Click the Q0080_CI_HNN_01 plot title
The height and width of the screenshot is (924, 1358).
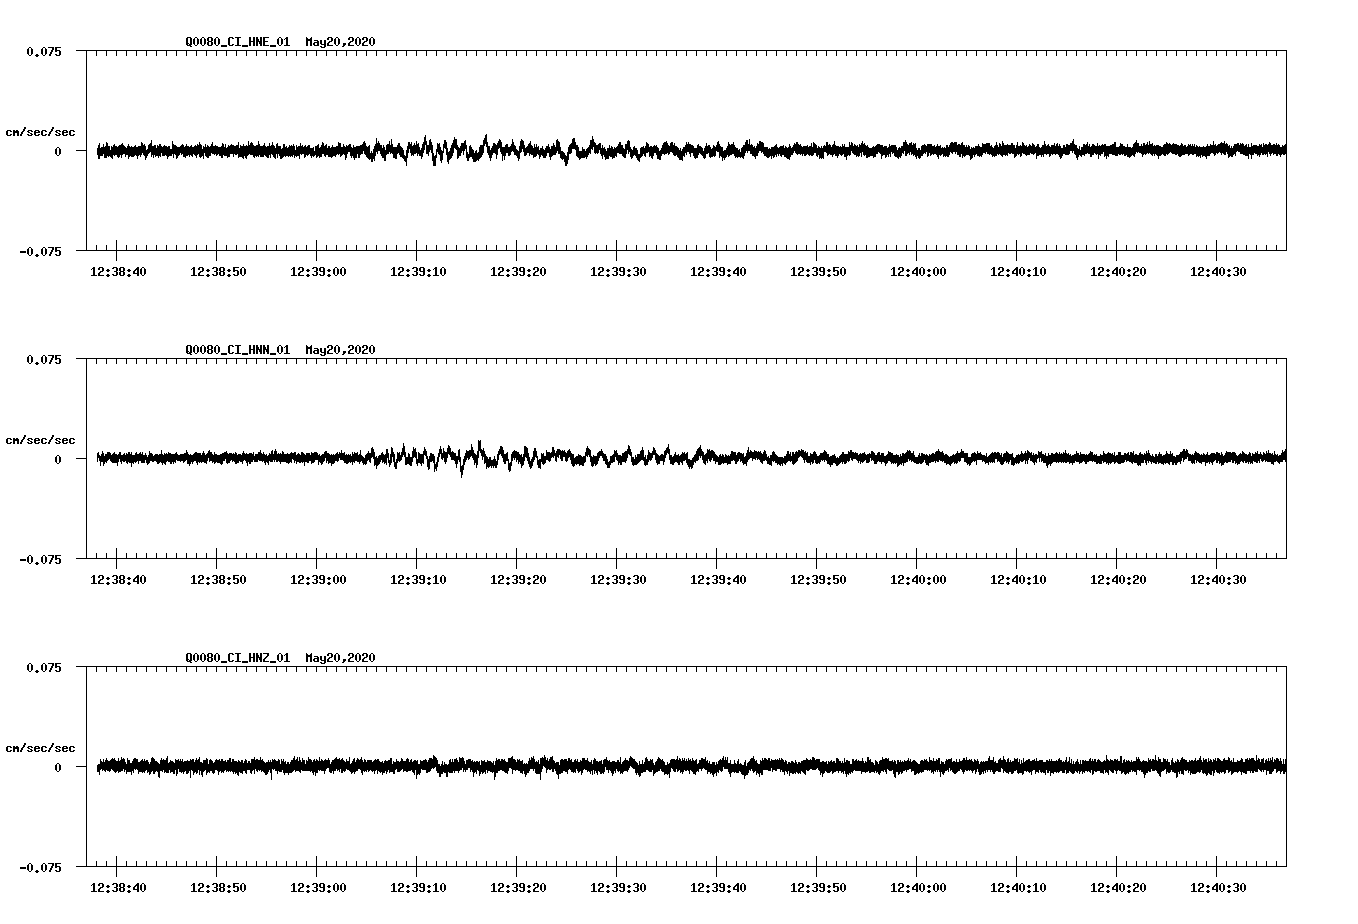tap(280, 350)
